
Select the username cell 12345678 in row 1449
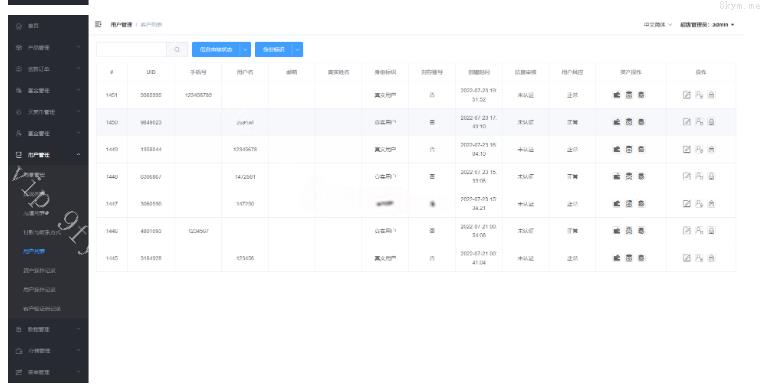coord(245,149)
